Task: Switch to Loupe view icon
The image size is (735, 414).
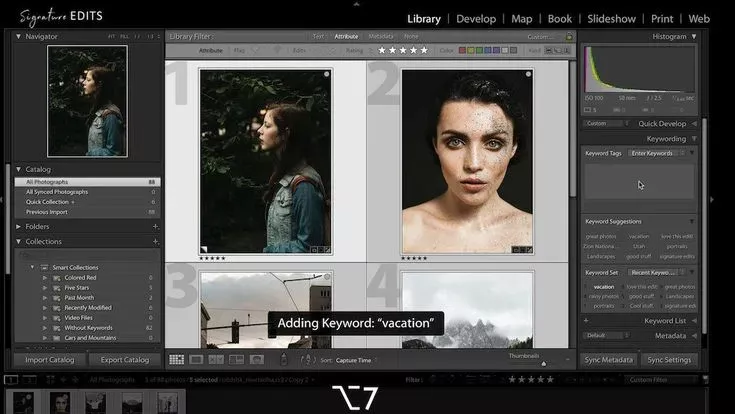Action: (x=196, y=360)
